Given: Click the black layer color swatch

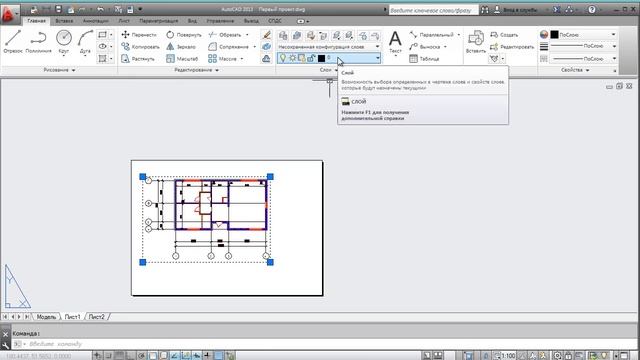Looking at the screenshot, I should 321,58.
